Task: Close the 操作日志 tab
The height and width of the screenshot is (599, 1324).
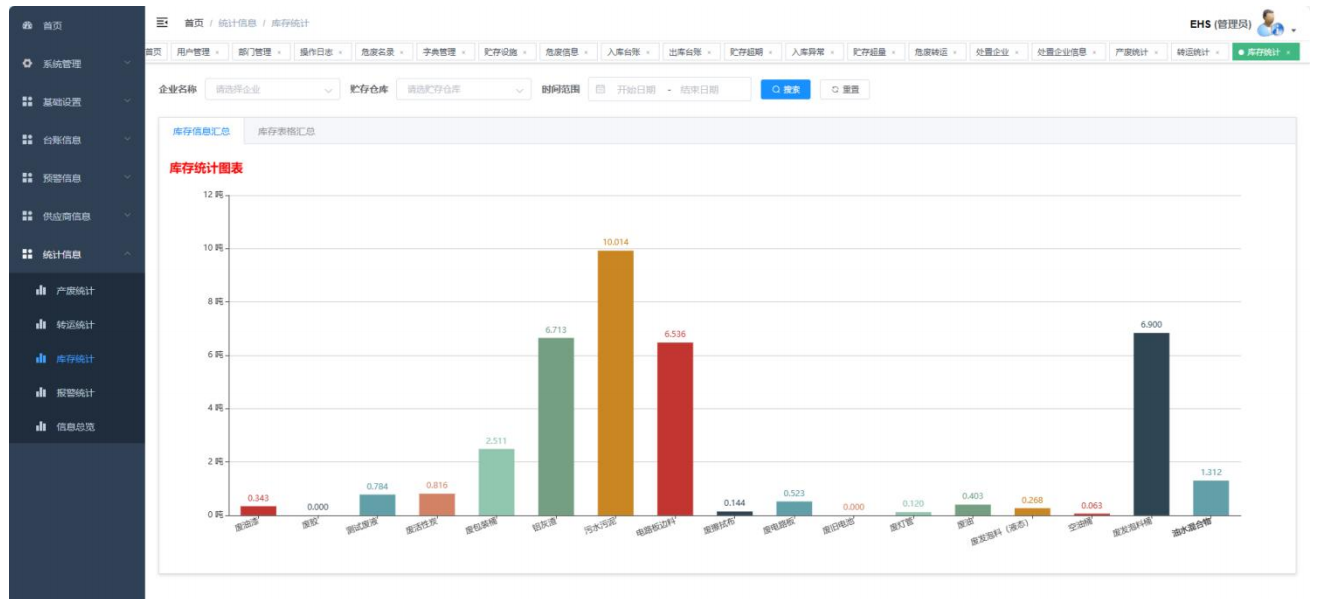Action: 340,52
